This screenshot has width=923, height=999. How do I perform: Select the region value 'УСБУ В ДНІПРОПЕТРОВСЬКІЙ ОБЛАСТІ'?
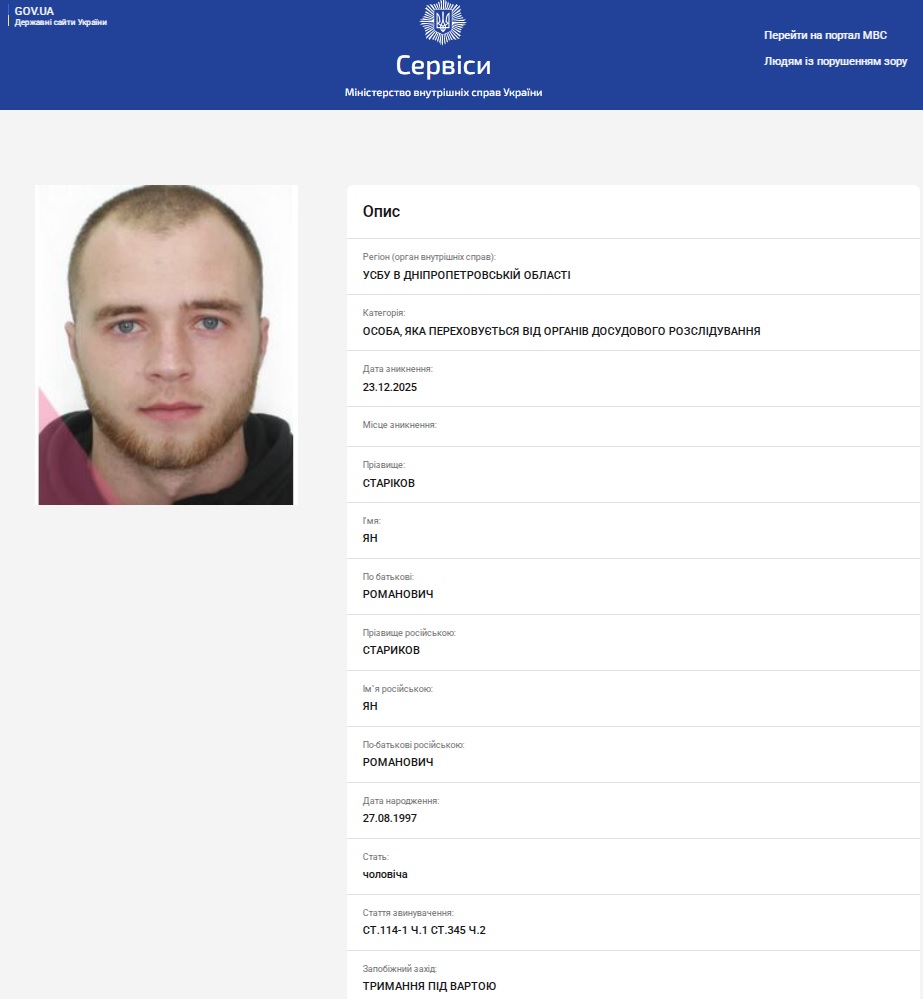[466, 275]
